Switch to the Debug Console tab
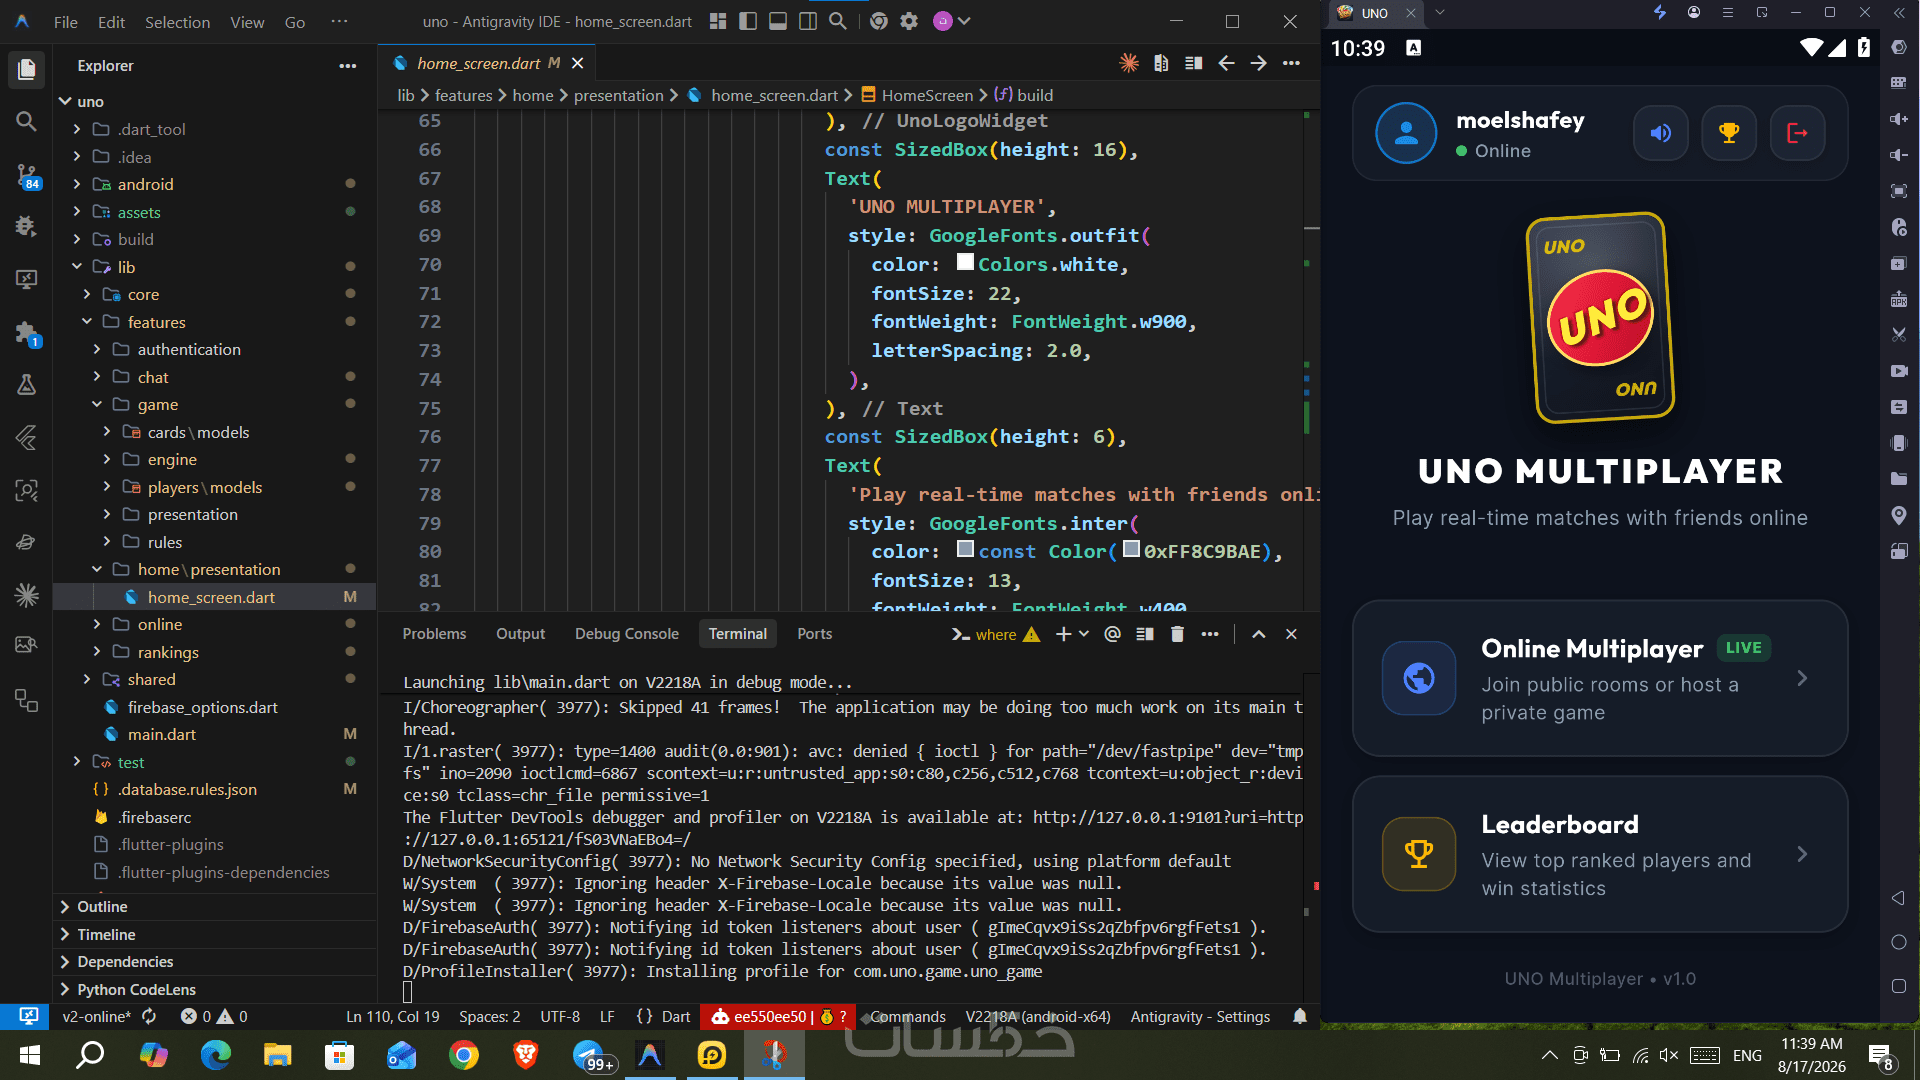The width and height of the screenshot is (1920, 1080). pos(627,634)
